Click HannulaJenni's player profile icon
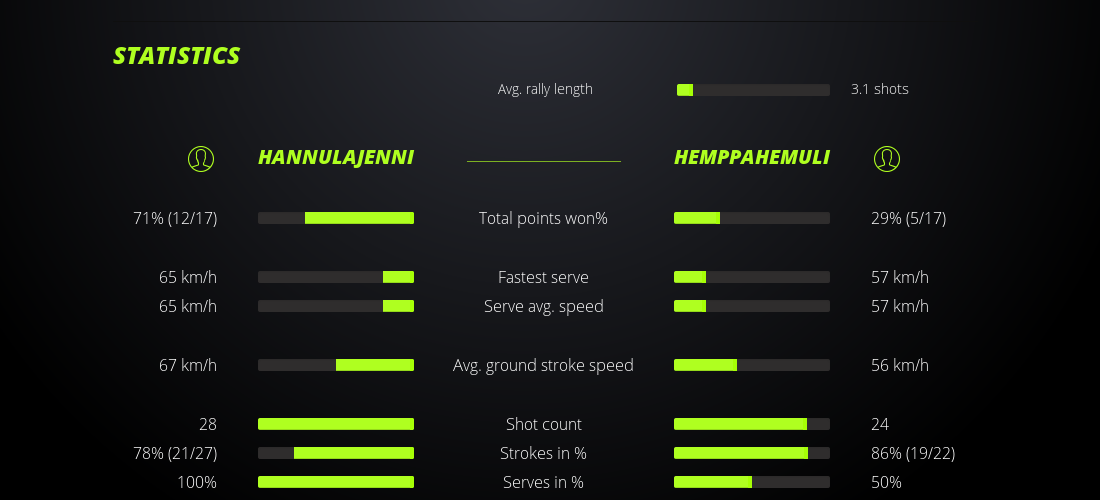This screenshot has width=1100, height=500. (x=201, y=158)
